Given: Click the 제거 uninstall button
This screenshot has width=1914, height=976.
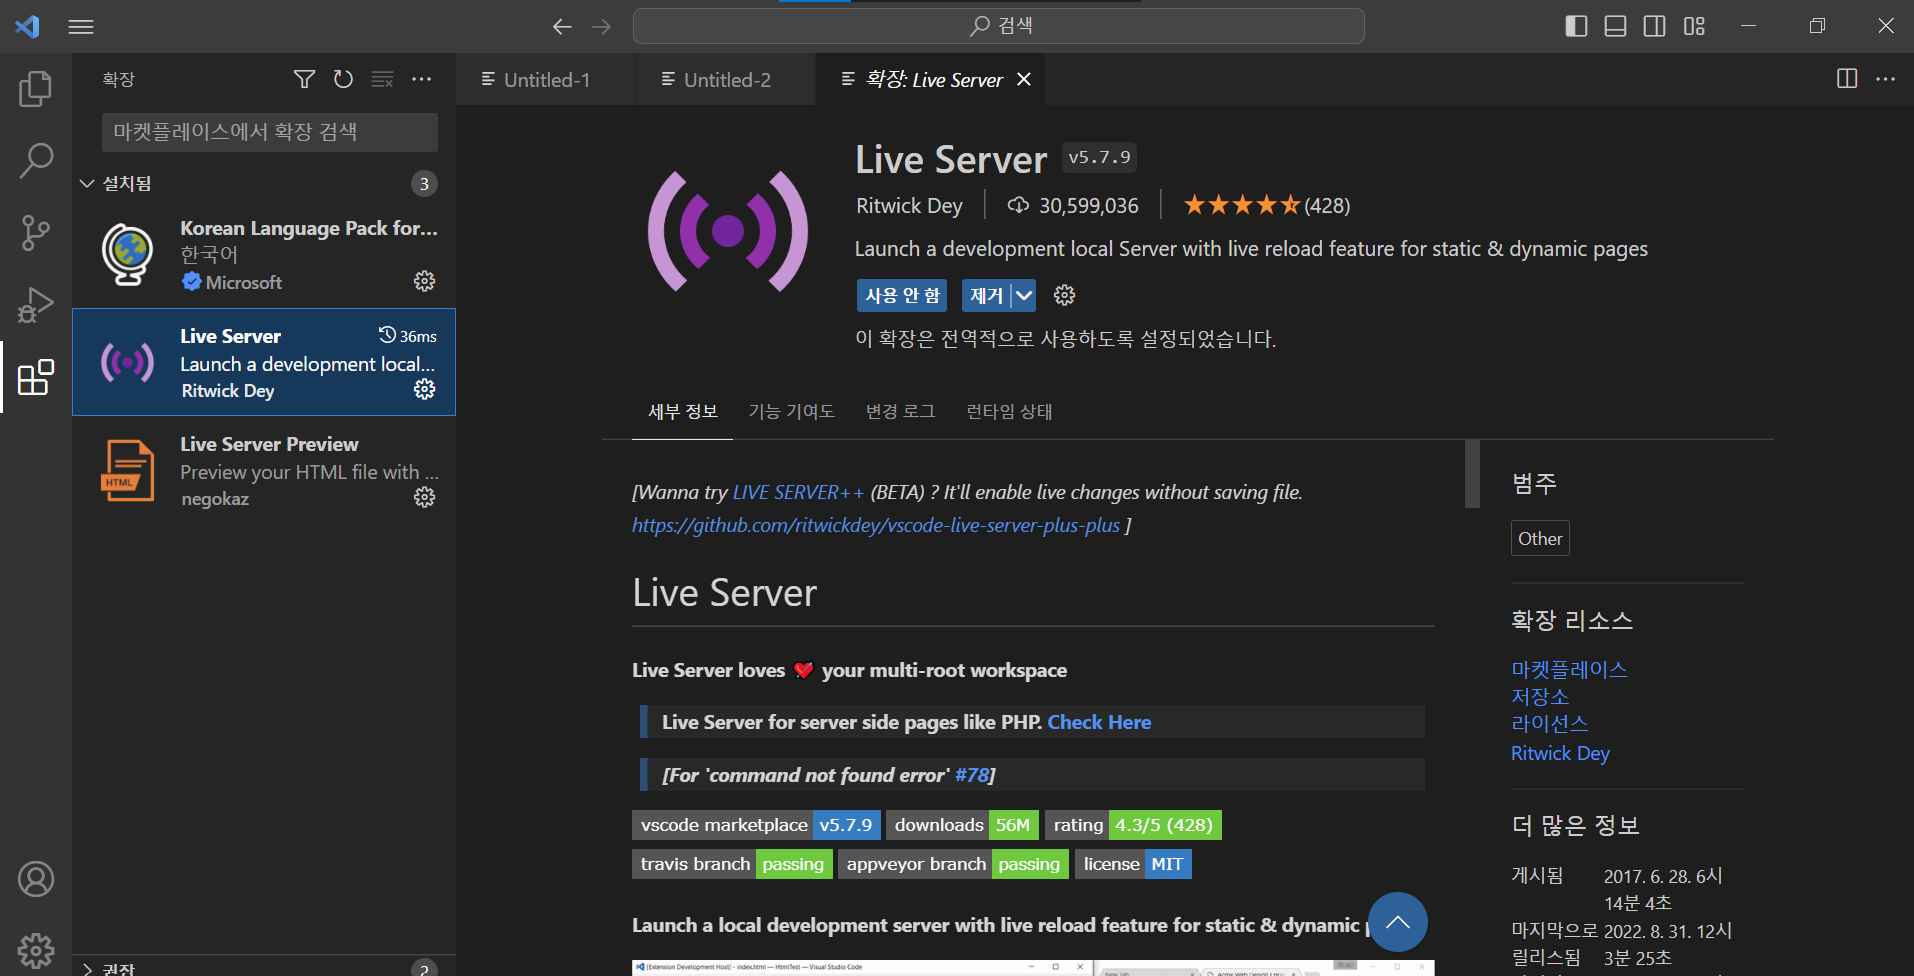Looking at the screenshot, I should pyautogui.click(x=986, y=295).
